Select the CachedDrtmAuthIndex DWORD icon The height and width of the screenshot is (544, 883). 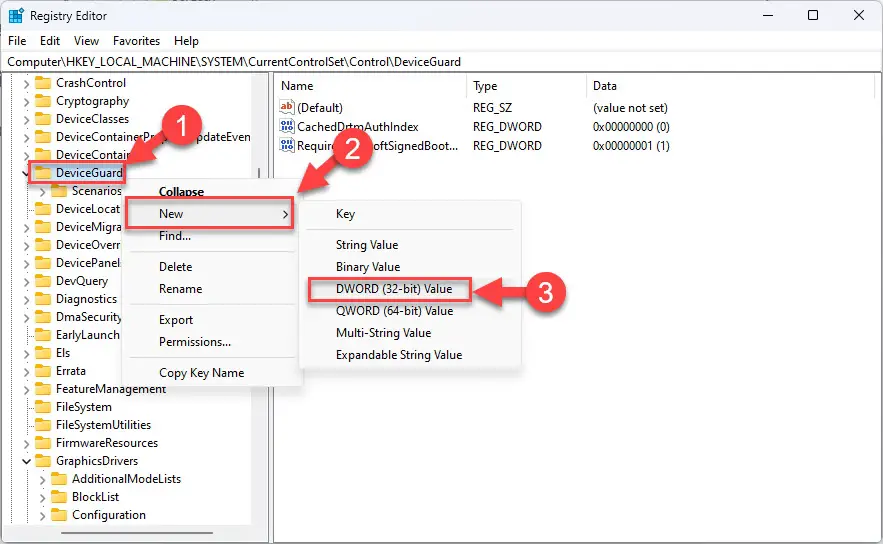pyautogui.click(x=287, y=126)
